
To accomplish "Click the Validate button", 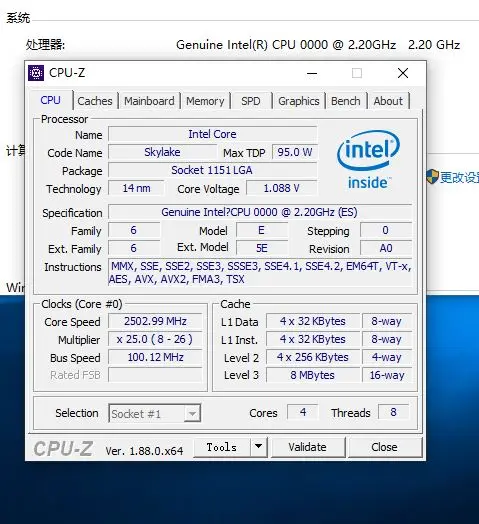I will point(308,447).
